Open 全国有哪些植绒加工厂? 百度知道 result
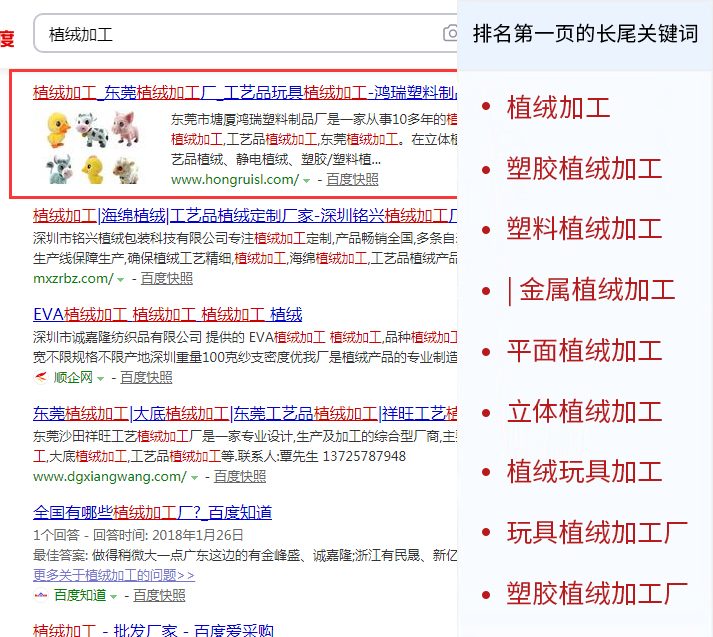 pyautogui.click(x=152, y=513)
